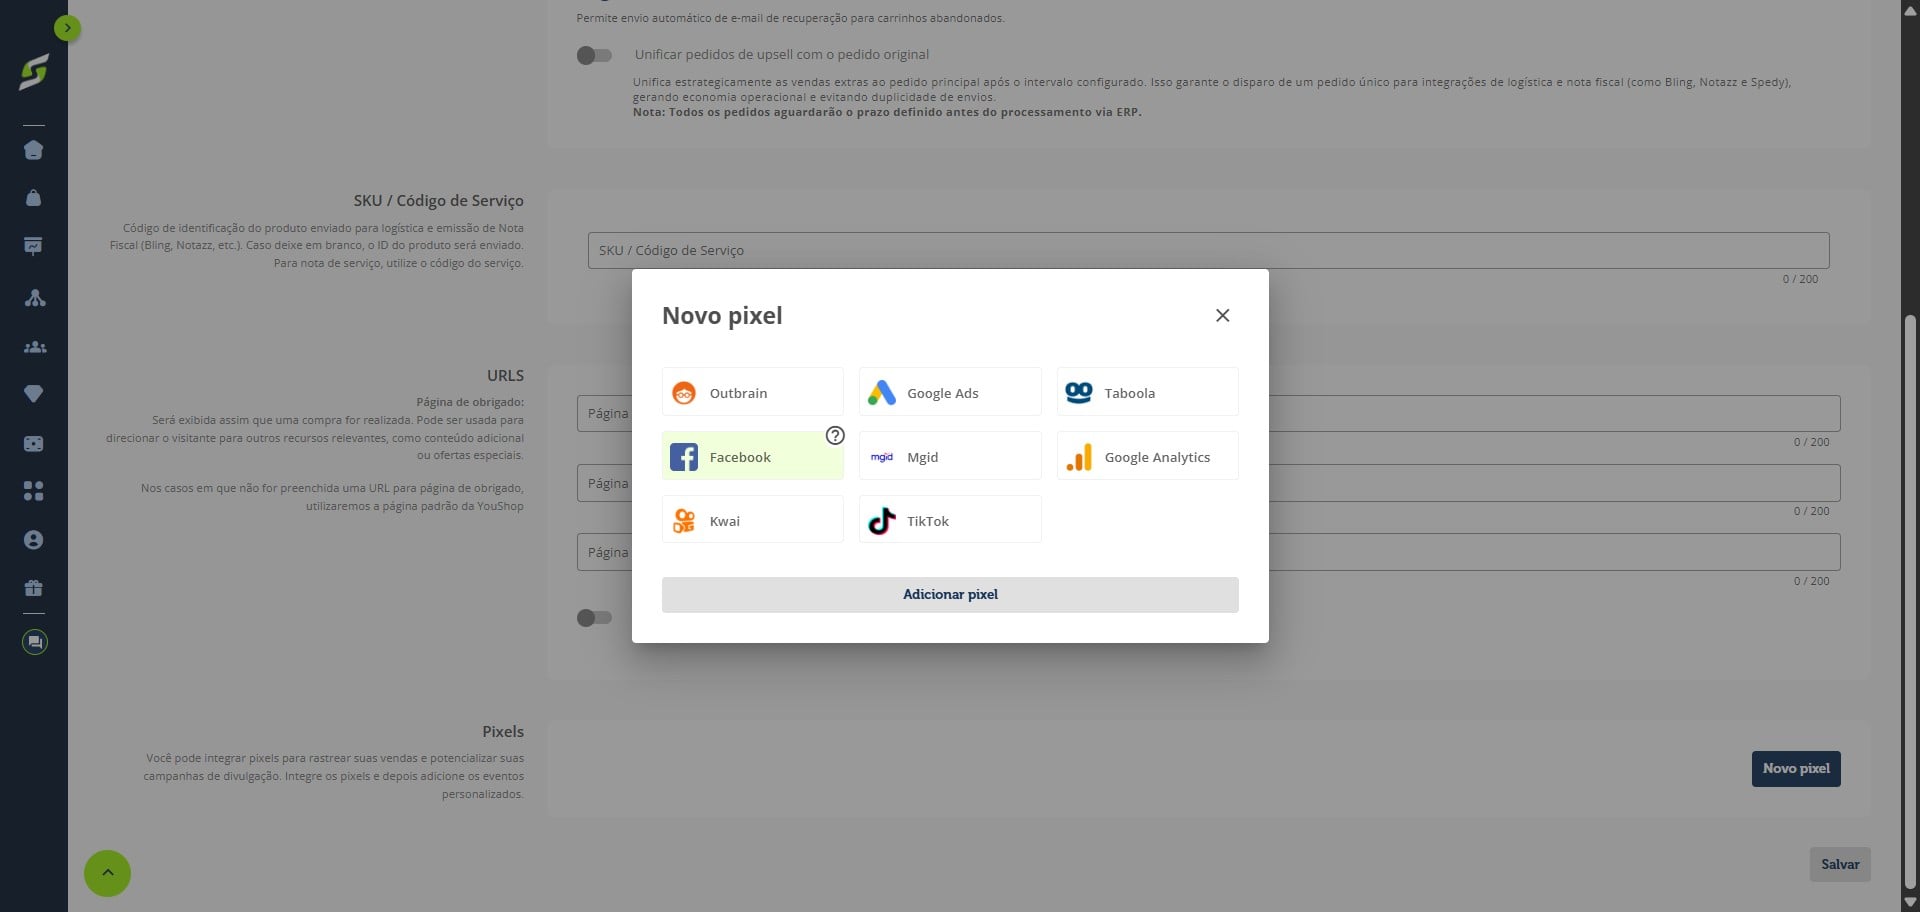Image resolution: width=1920 pixels, height=912 pixels.
Task: Open the people group icon in sidebar
Action: [34, 347]
